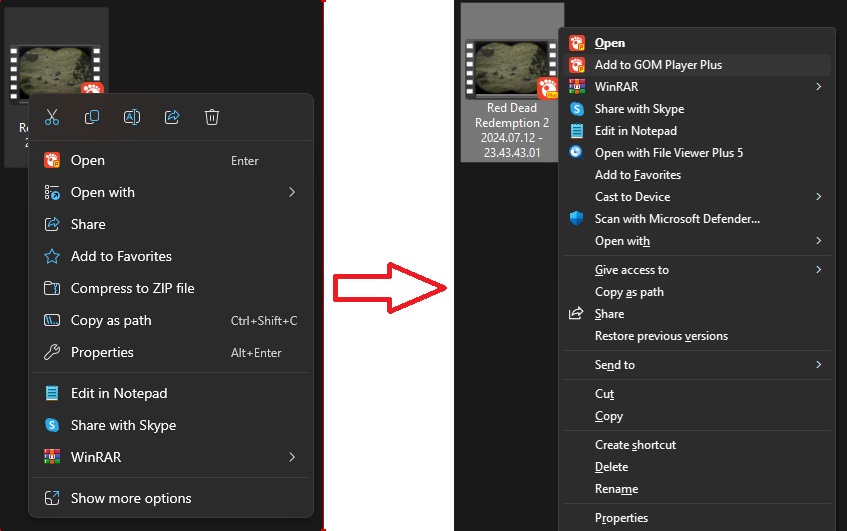Click the ZIP folder icon for Compress

point(52,288)
